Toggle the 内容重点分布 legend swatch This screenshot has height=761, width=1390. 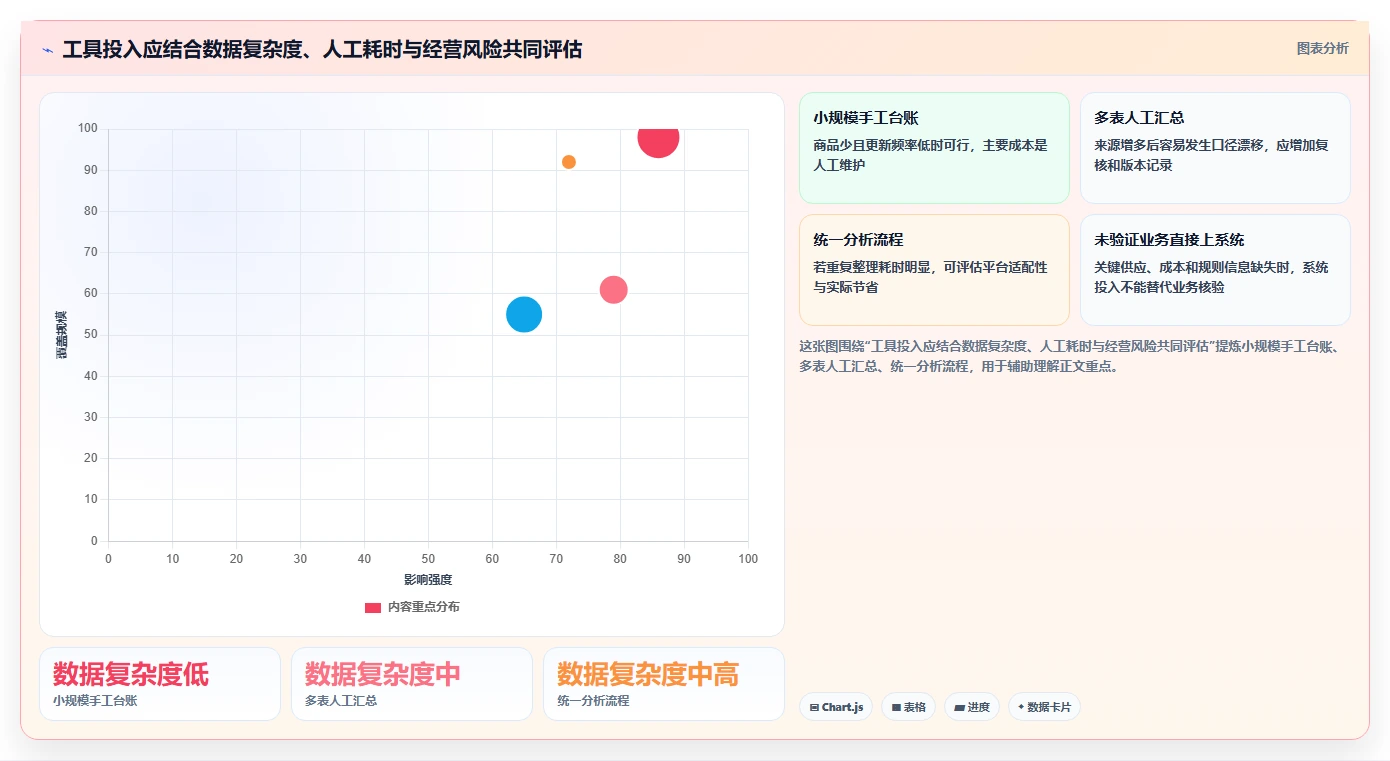373,607
